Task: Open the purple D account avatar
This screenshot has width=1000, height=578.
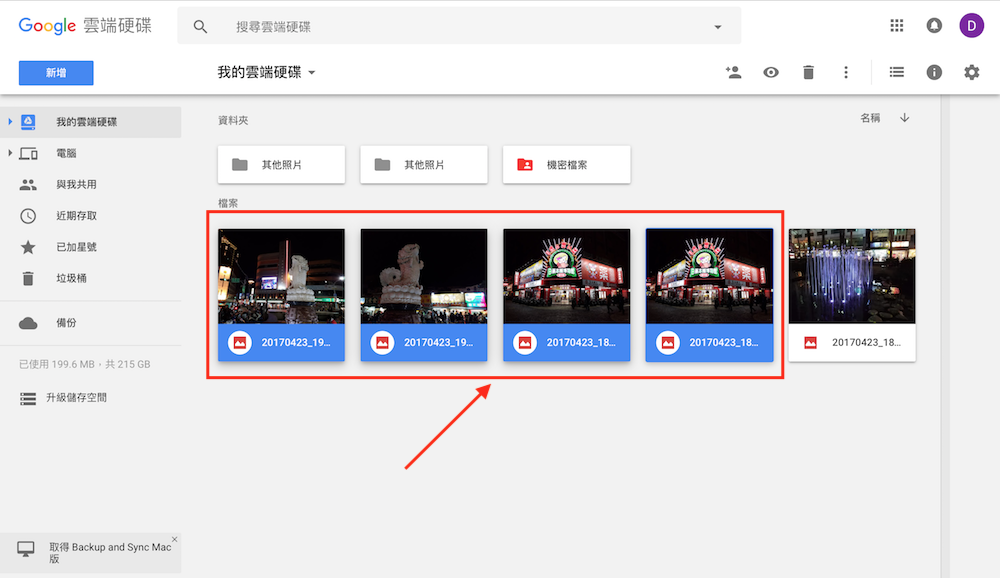Action: pos(971,26)
